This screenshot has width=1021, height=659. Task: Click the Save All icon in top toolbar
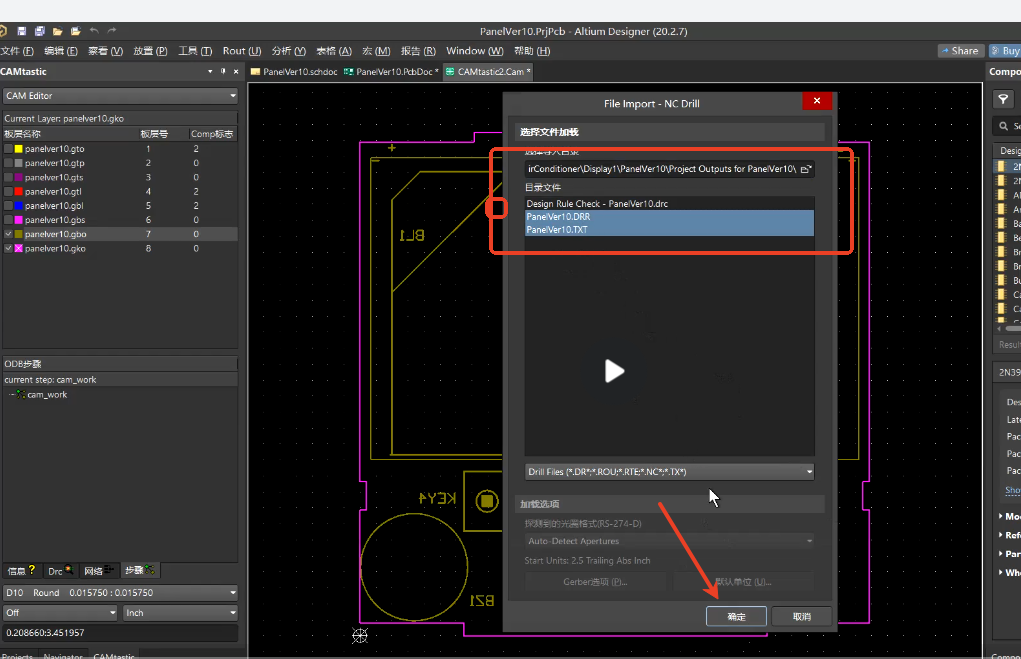[40, 31]
